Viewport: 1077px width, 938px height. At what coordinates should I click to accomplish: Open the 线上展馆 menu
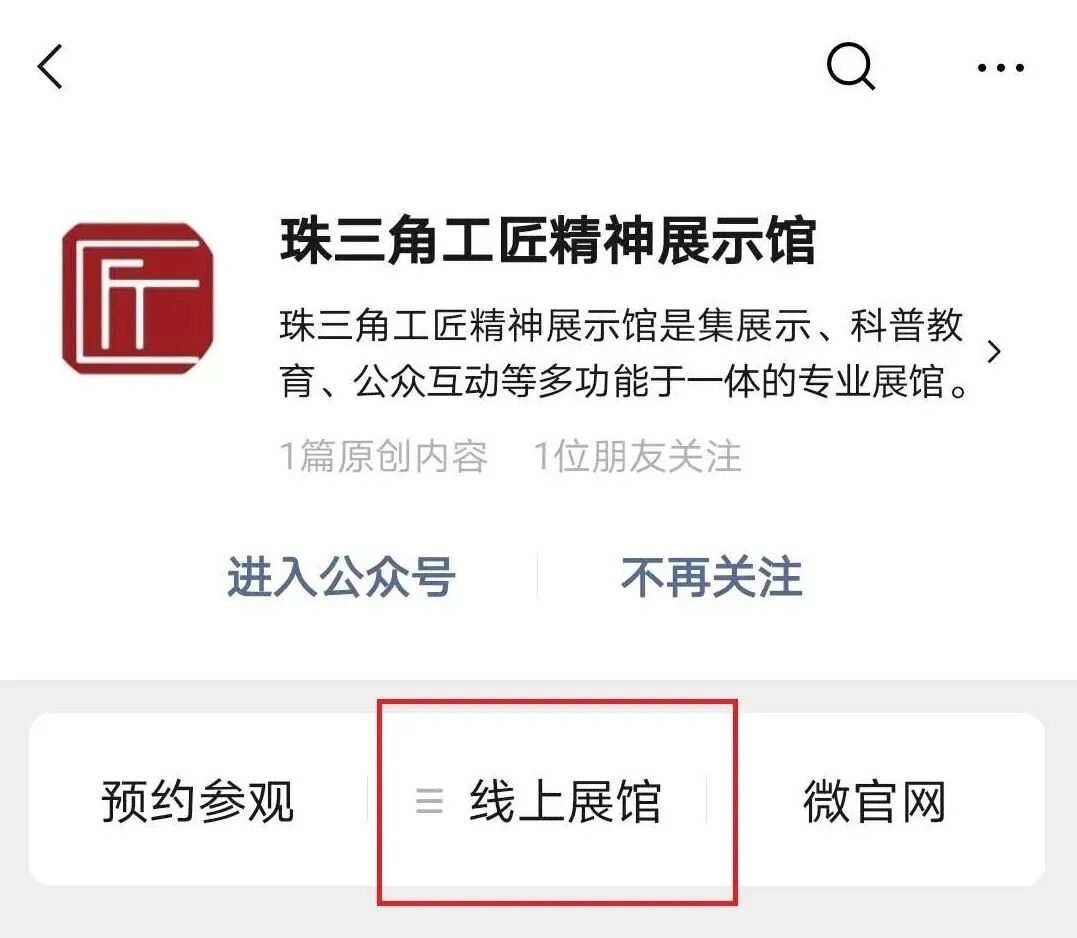tap(565, 801)
